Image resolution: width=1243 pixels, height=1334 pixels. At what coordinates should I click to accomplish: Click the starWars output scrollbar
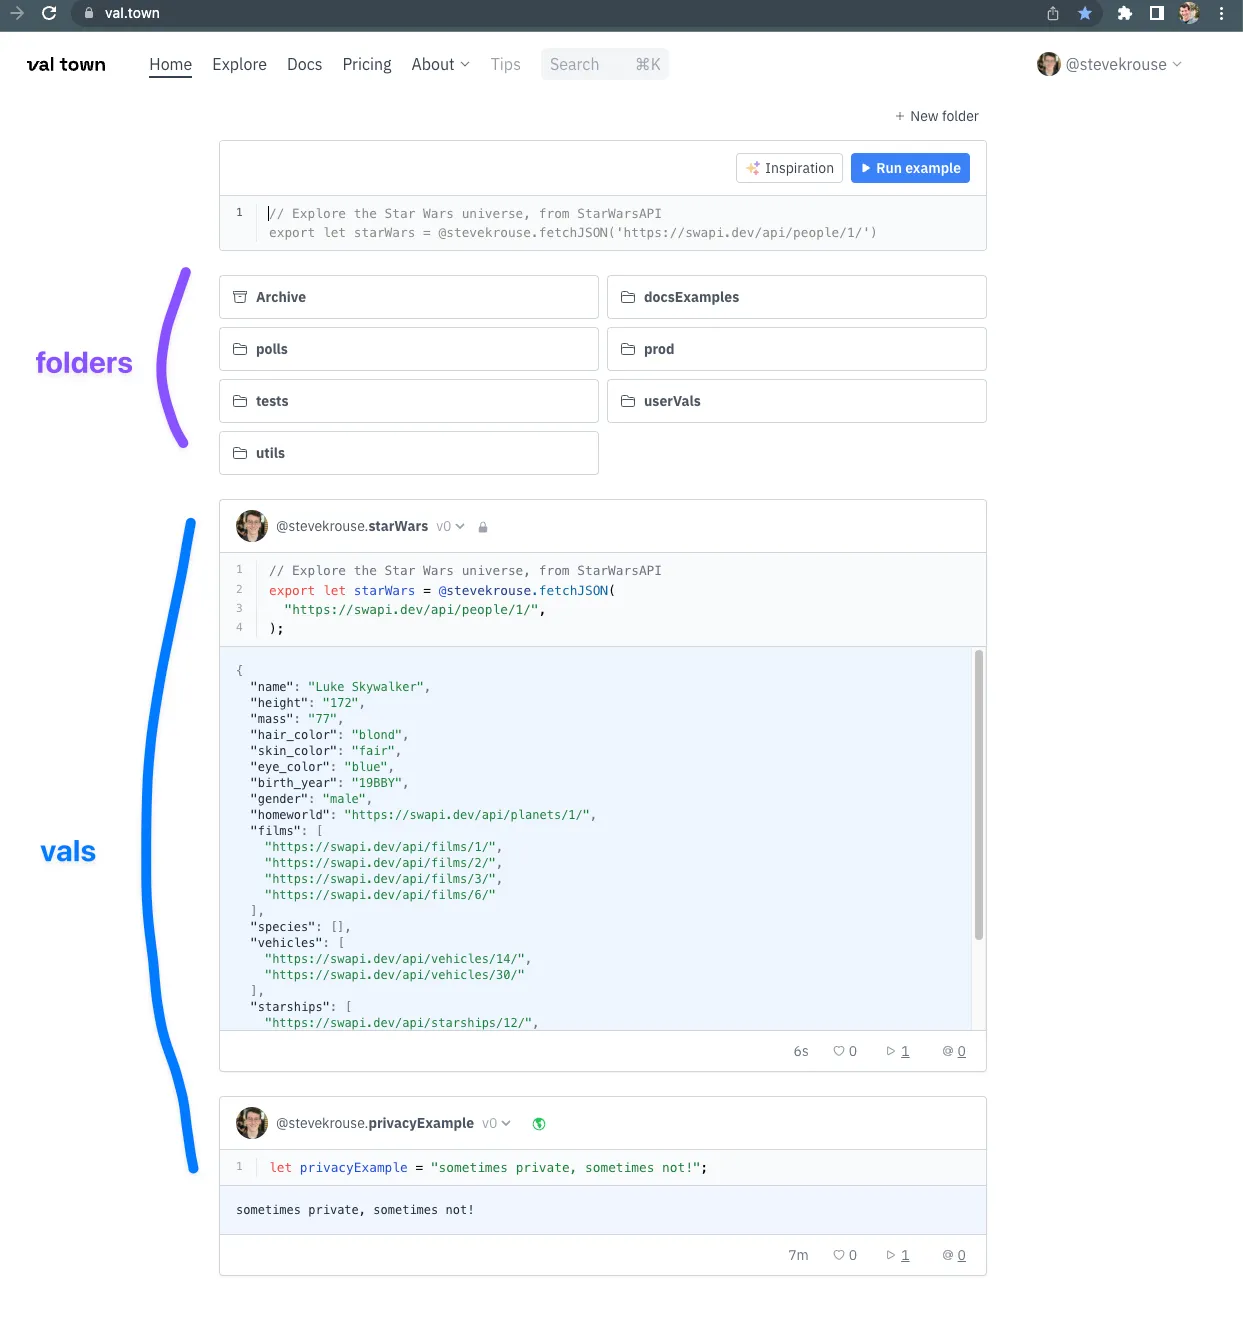(x=978, y=795)
